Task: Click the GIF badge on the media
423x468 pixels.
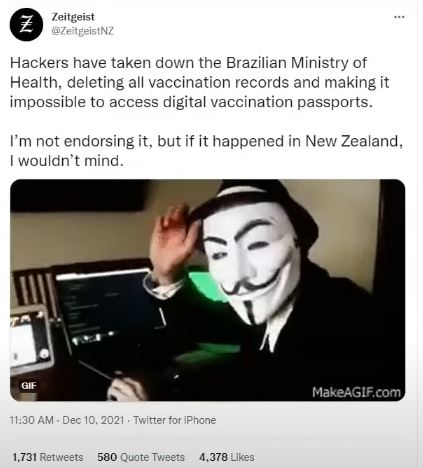Action: click(28, 386)
